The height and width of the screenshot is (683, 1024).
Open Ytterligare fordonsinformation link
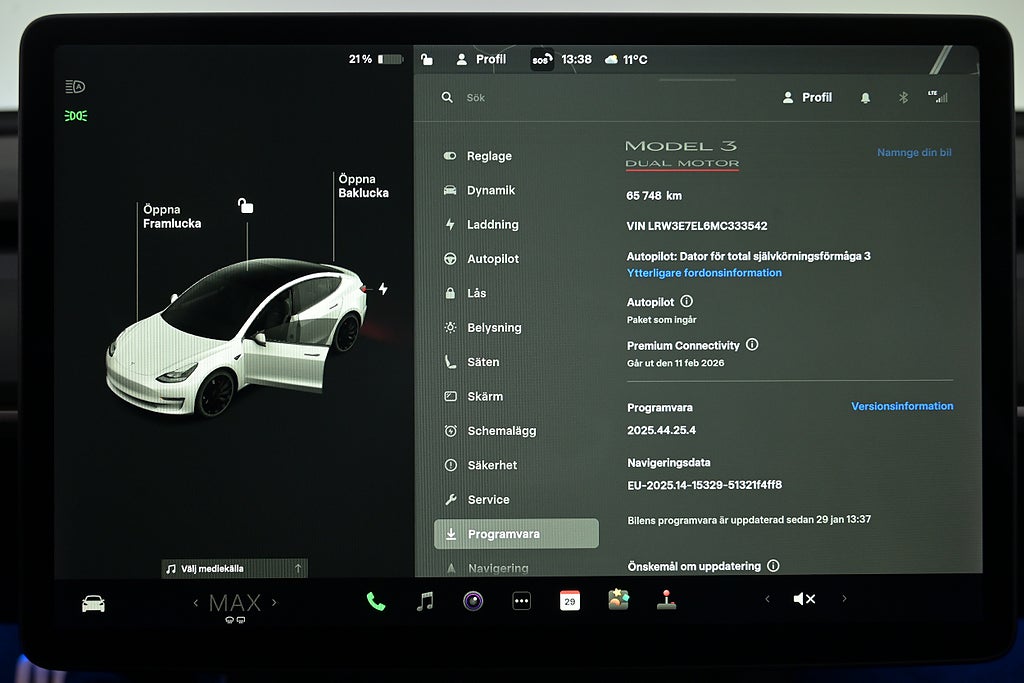click(704, 273)
